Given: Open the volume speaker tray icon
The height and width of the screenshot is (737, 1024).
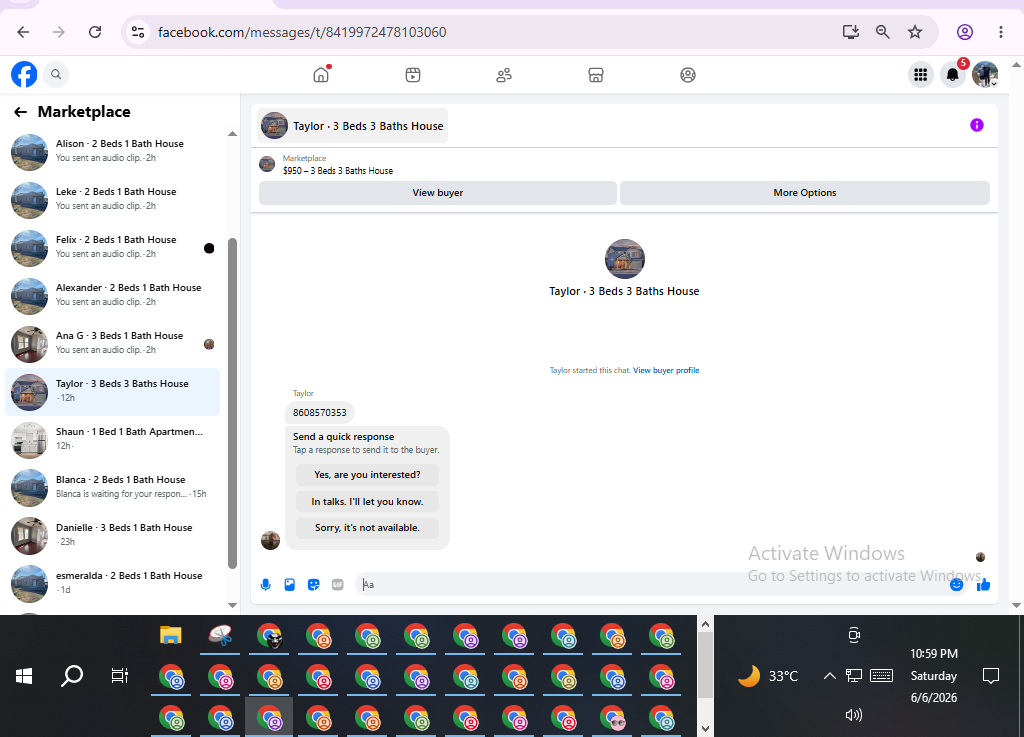Looking at the screenshot, I should tap(854, 715).
